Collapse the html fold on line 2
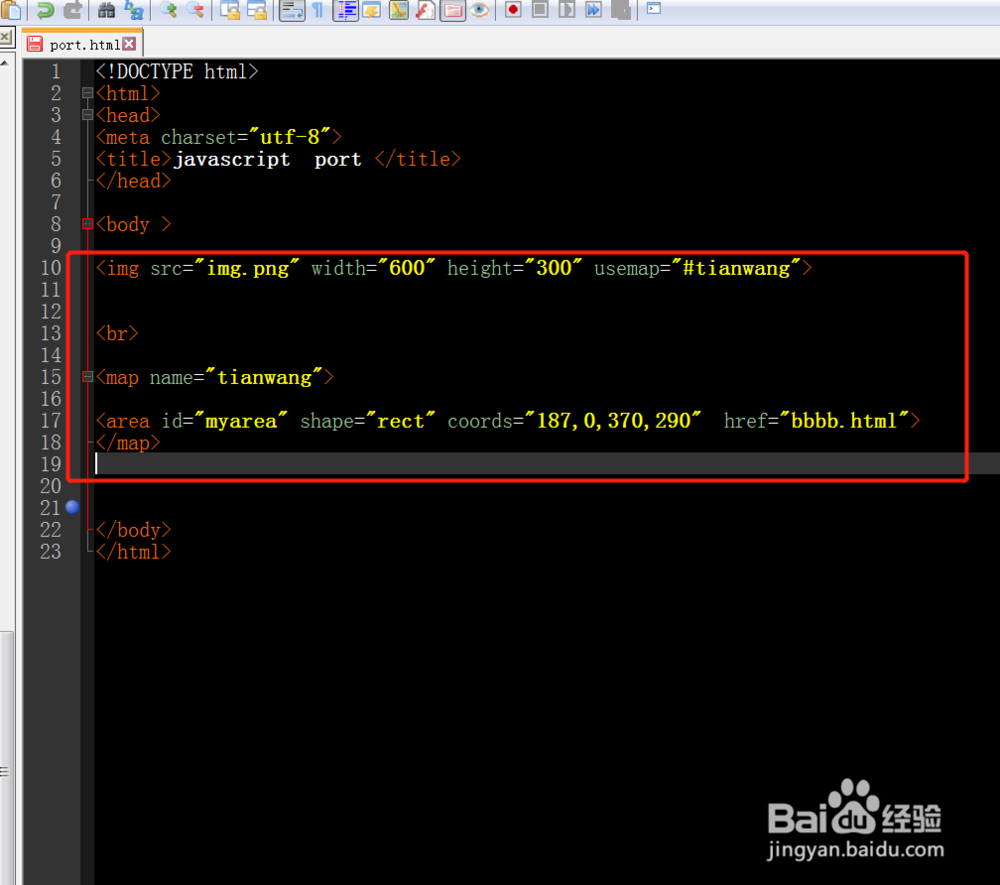 click(87, 93)
